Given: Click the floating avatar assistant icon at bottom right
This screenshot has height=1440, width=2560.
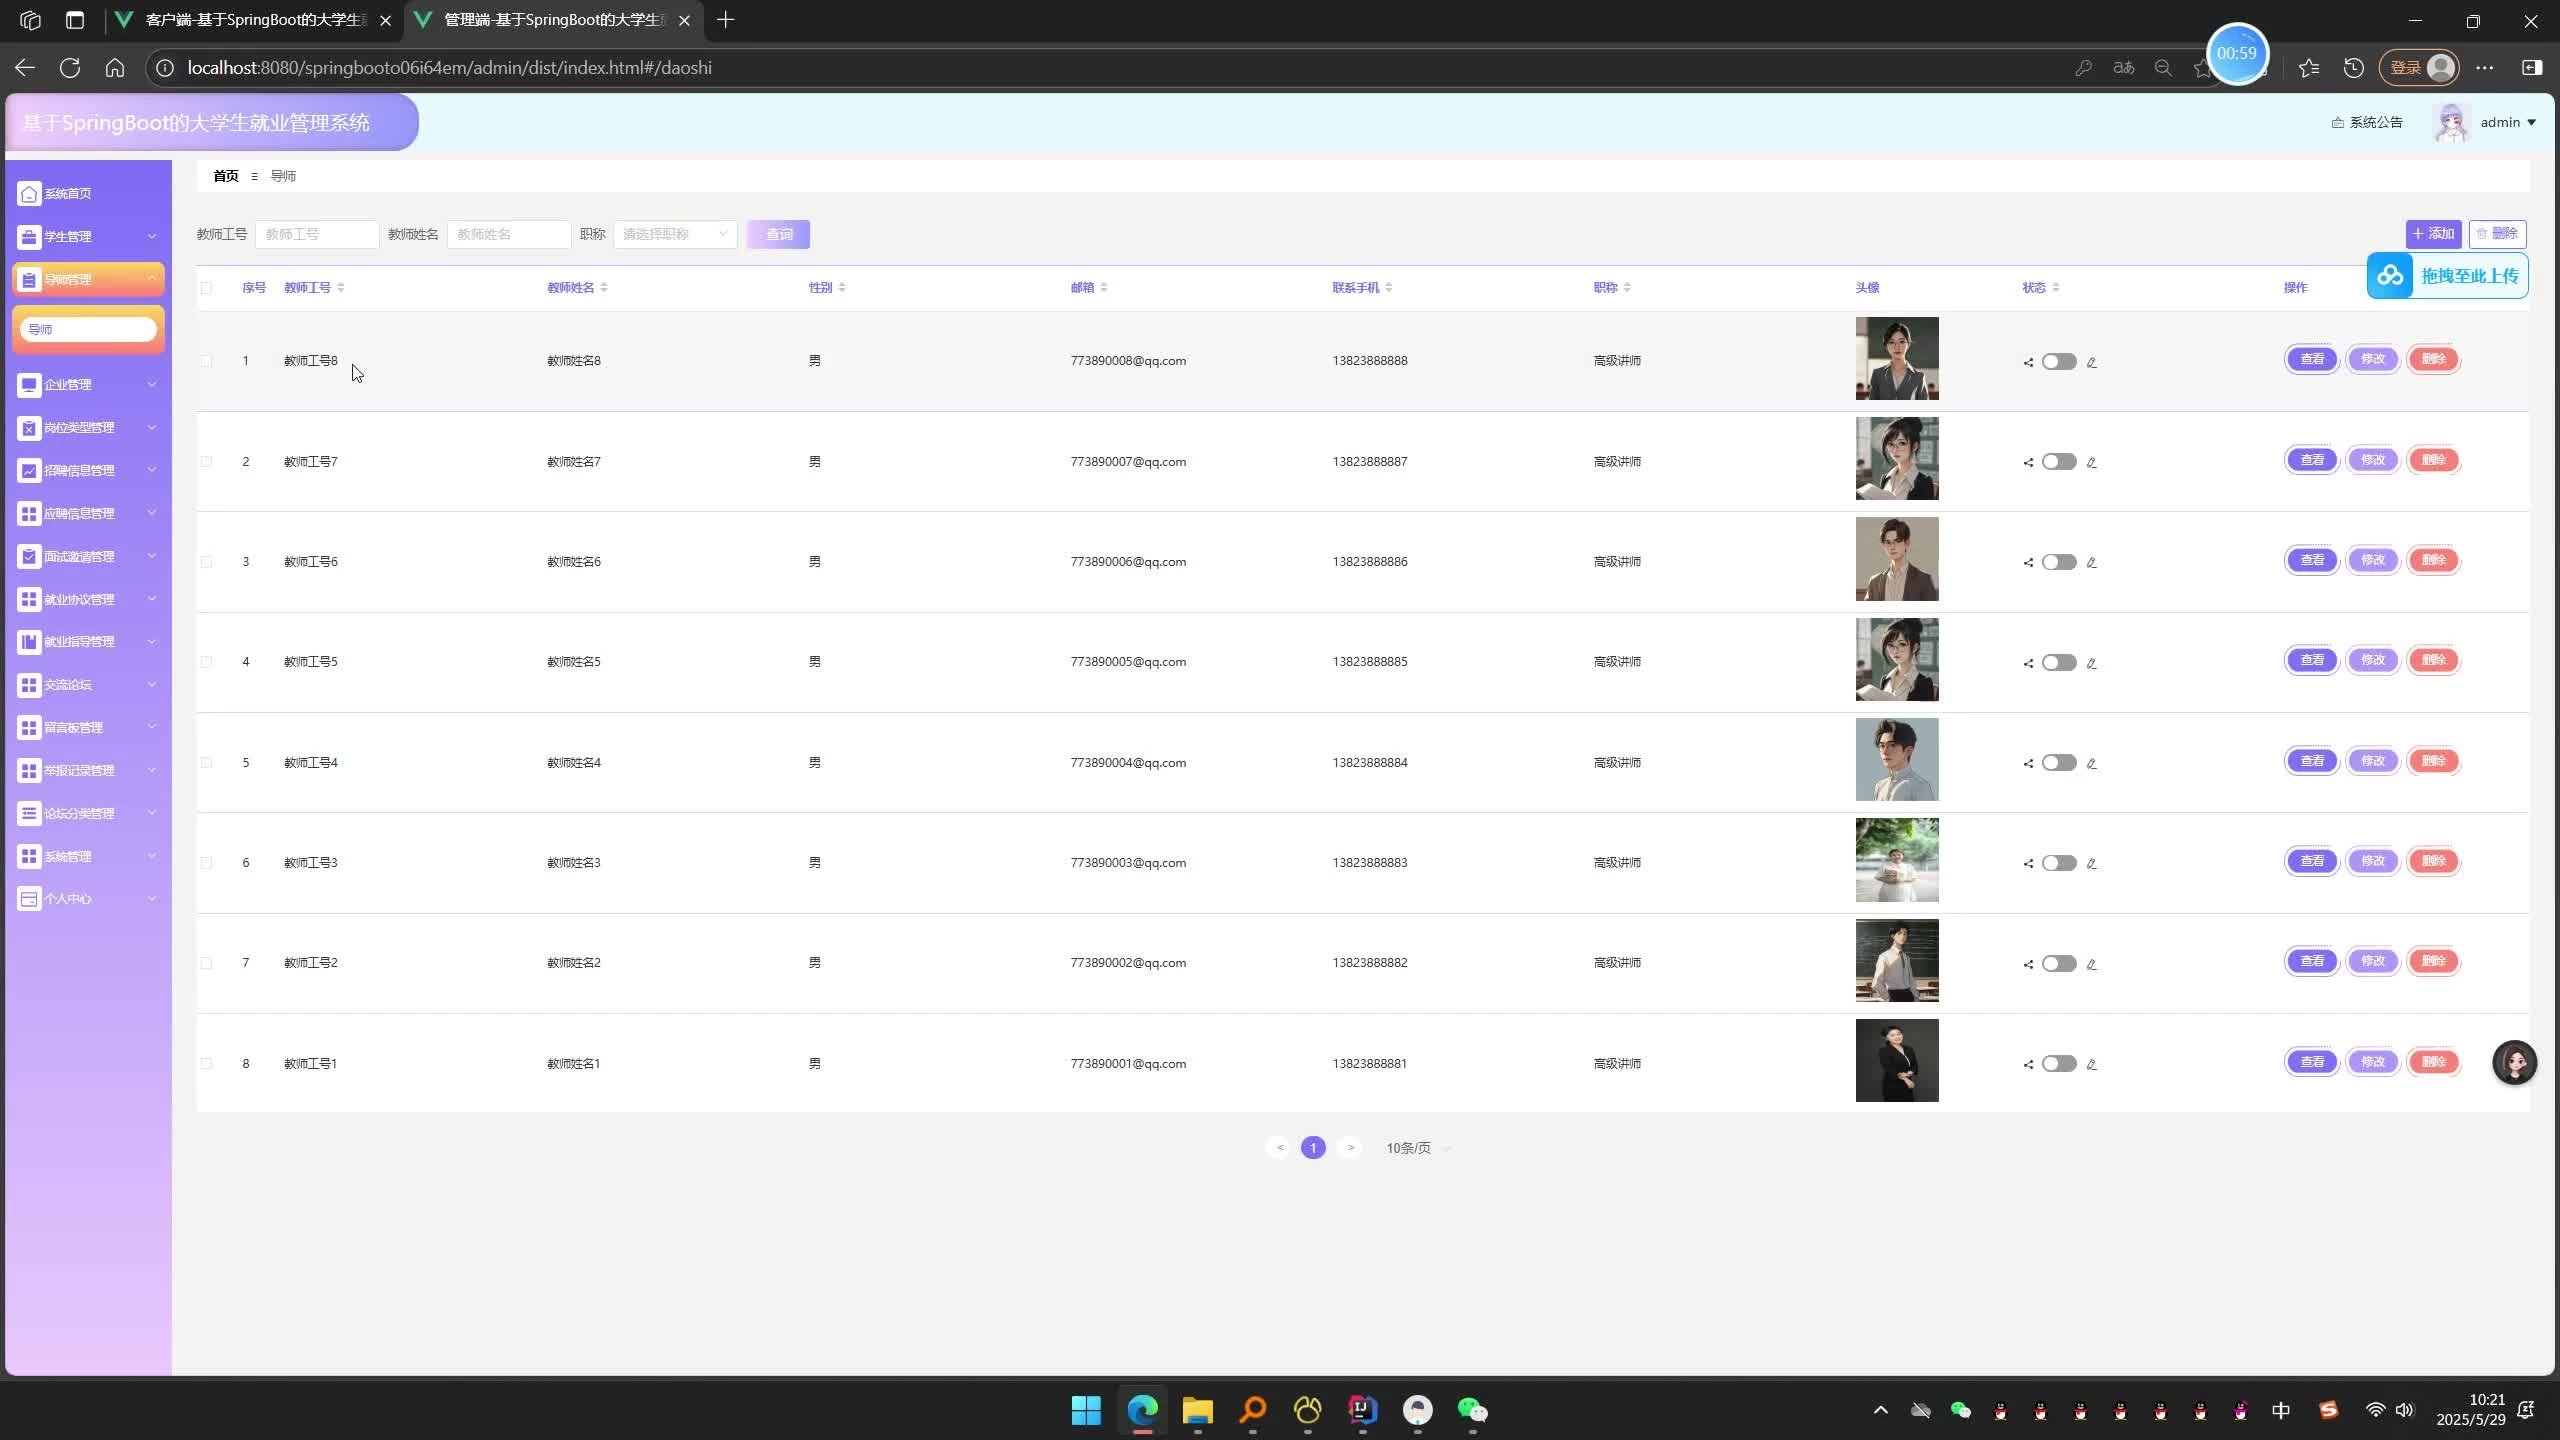Looking at the screenshot, I should 2514,1062.
